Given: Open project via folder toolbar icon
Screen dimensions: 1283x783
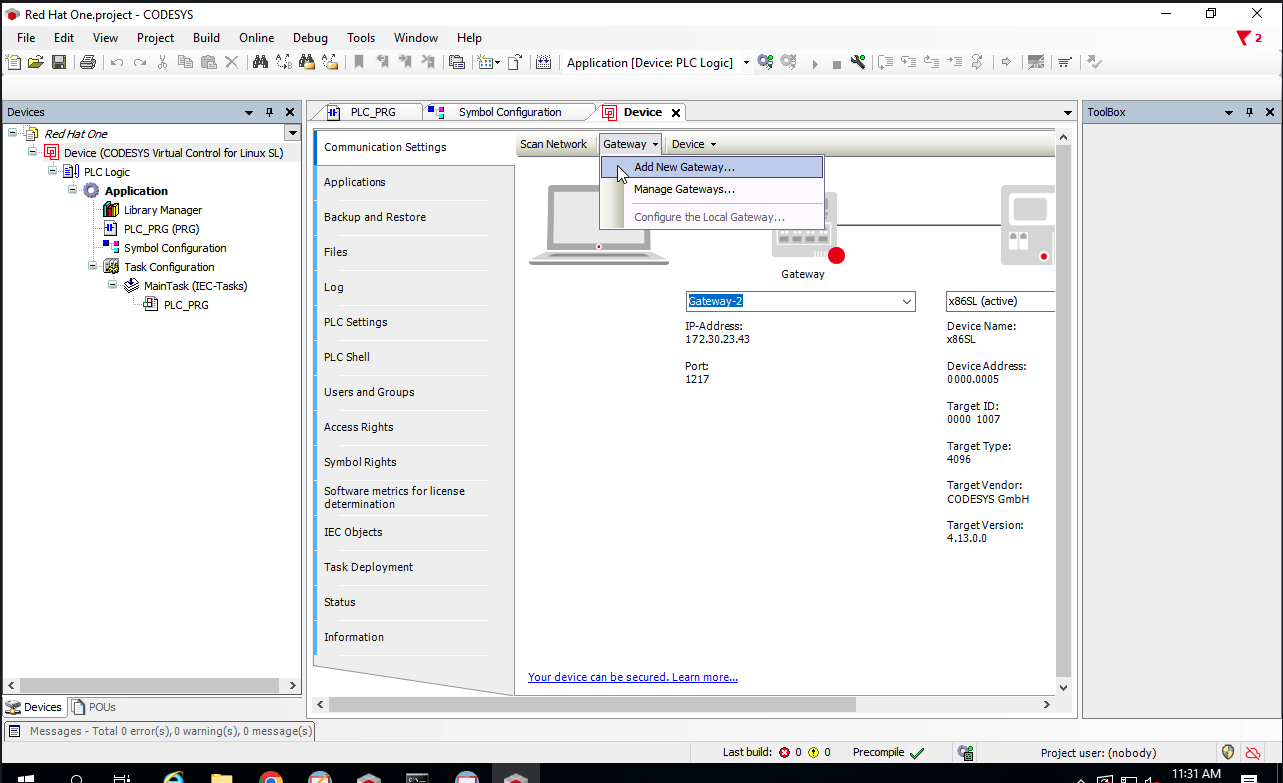Looking at the screenshot, I should coord(35,62).
